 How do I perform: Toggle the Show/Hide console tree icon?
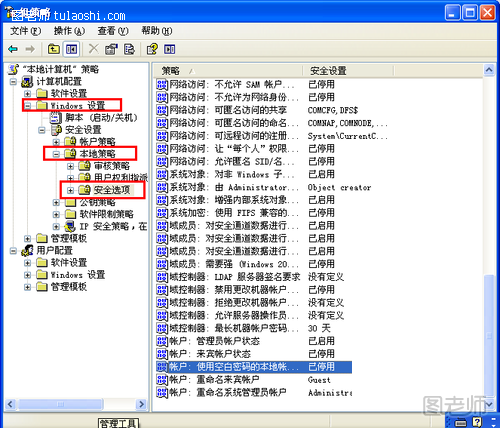[71, 49]
